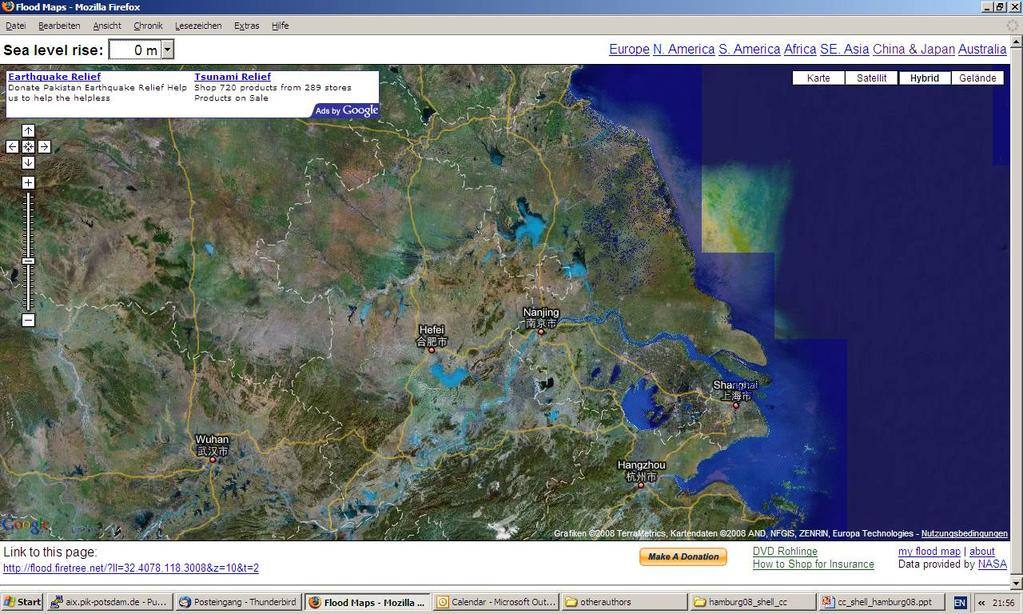Switch to Posteingang Thunderbird taskbar window
Viewport: 1023px width, 614px height.
tap(239, 602)
